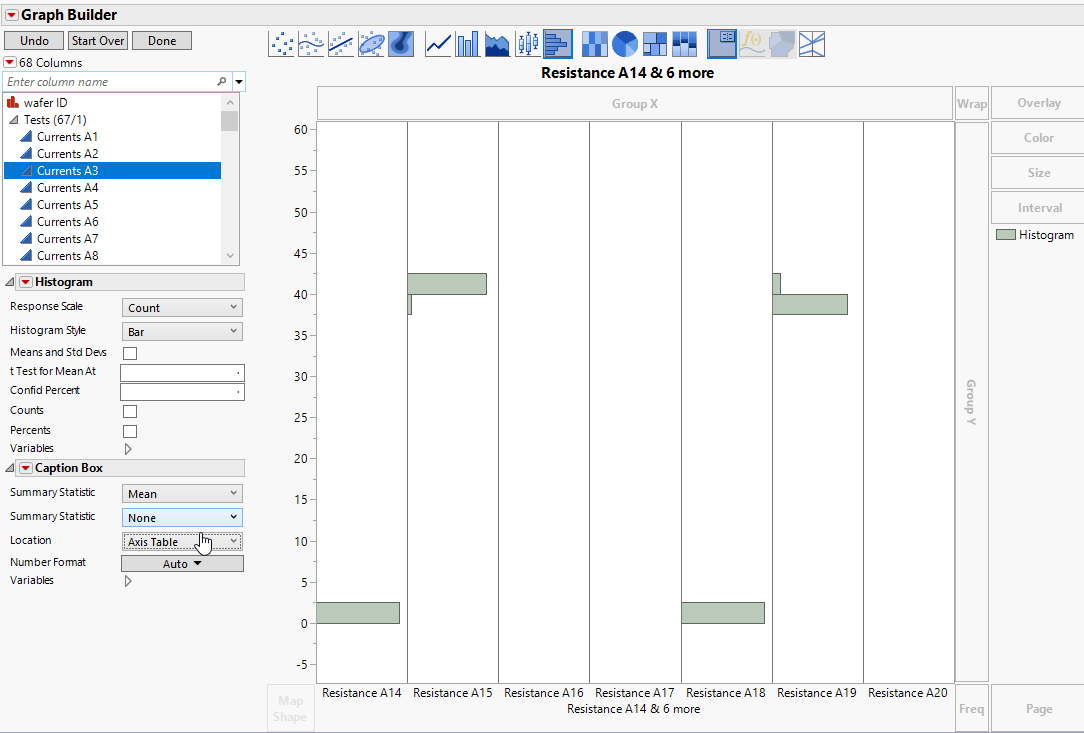Open the red triangle menu for Histogram
The image size is (1084, 733).
point(24,281)
